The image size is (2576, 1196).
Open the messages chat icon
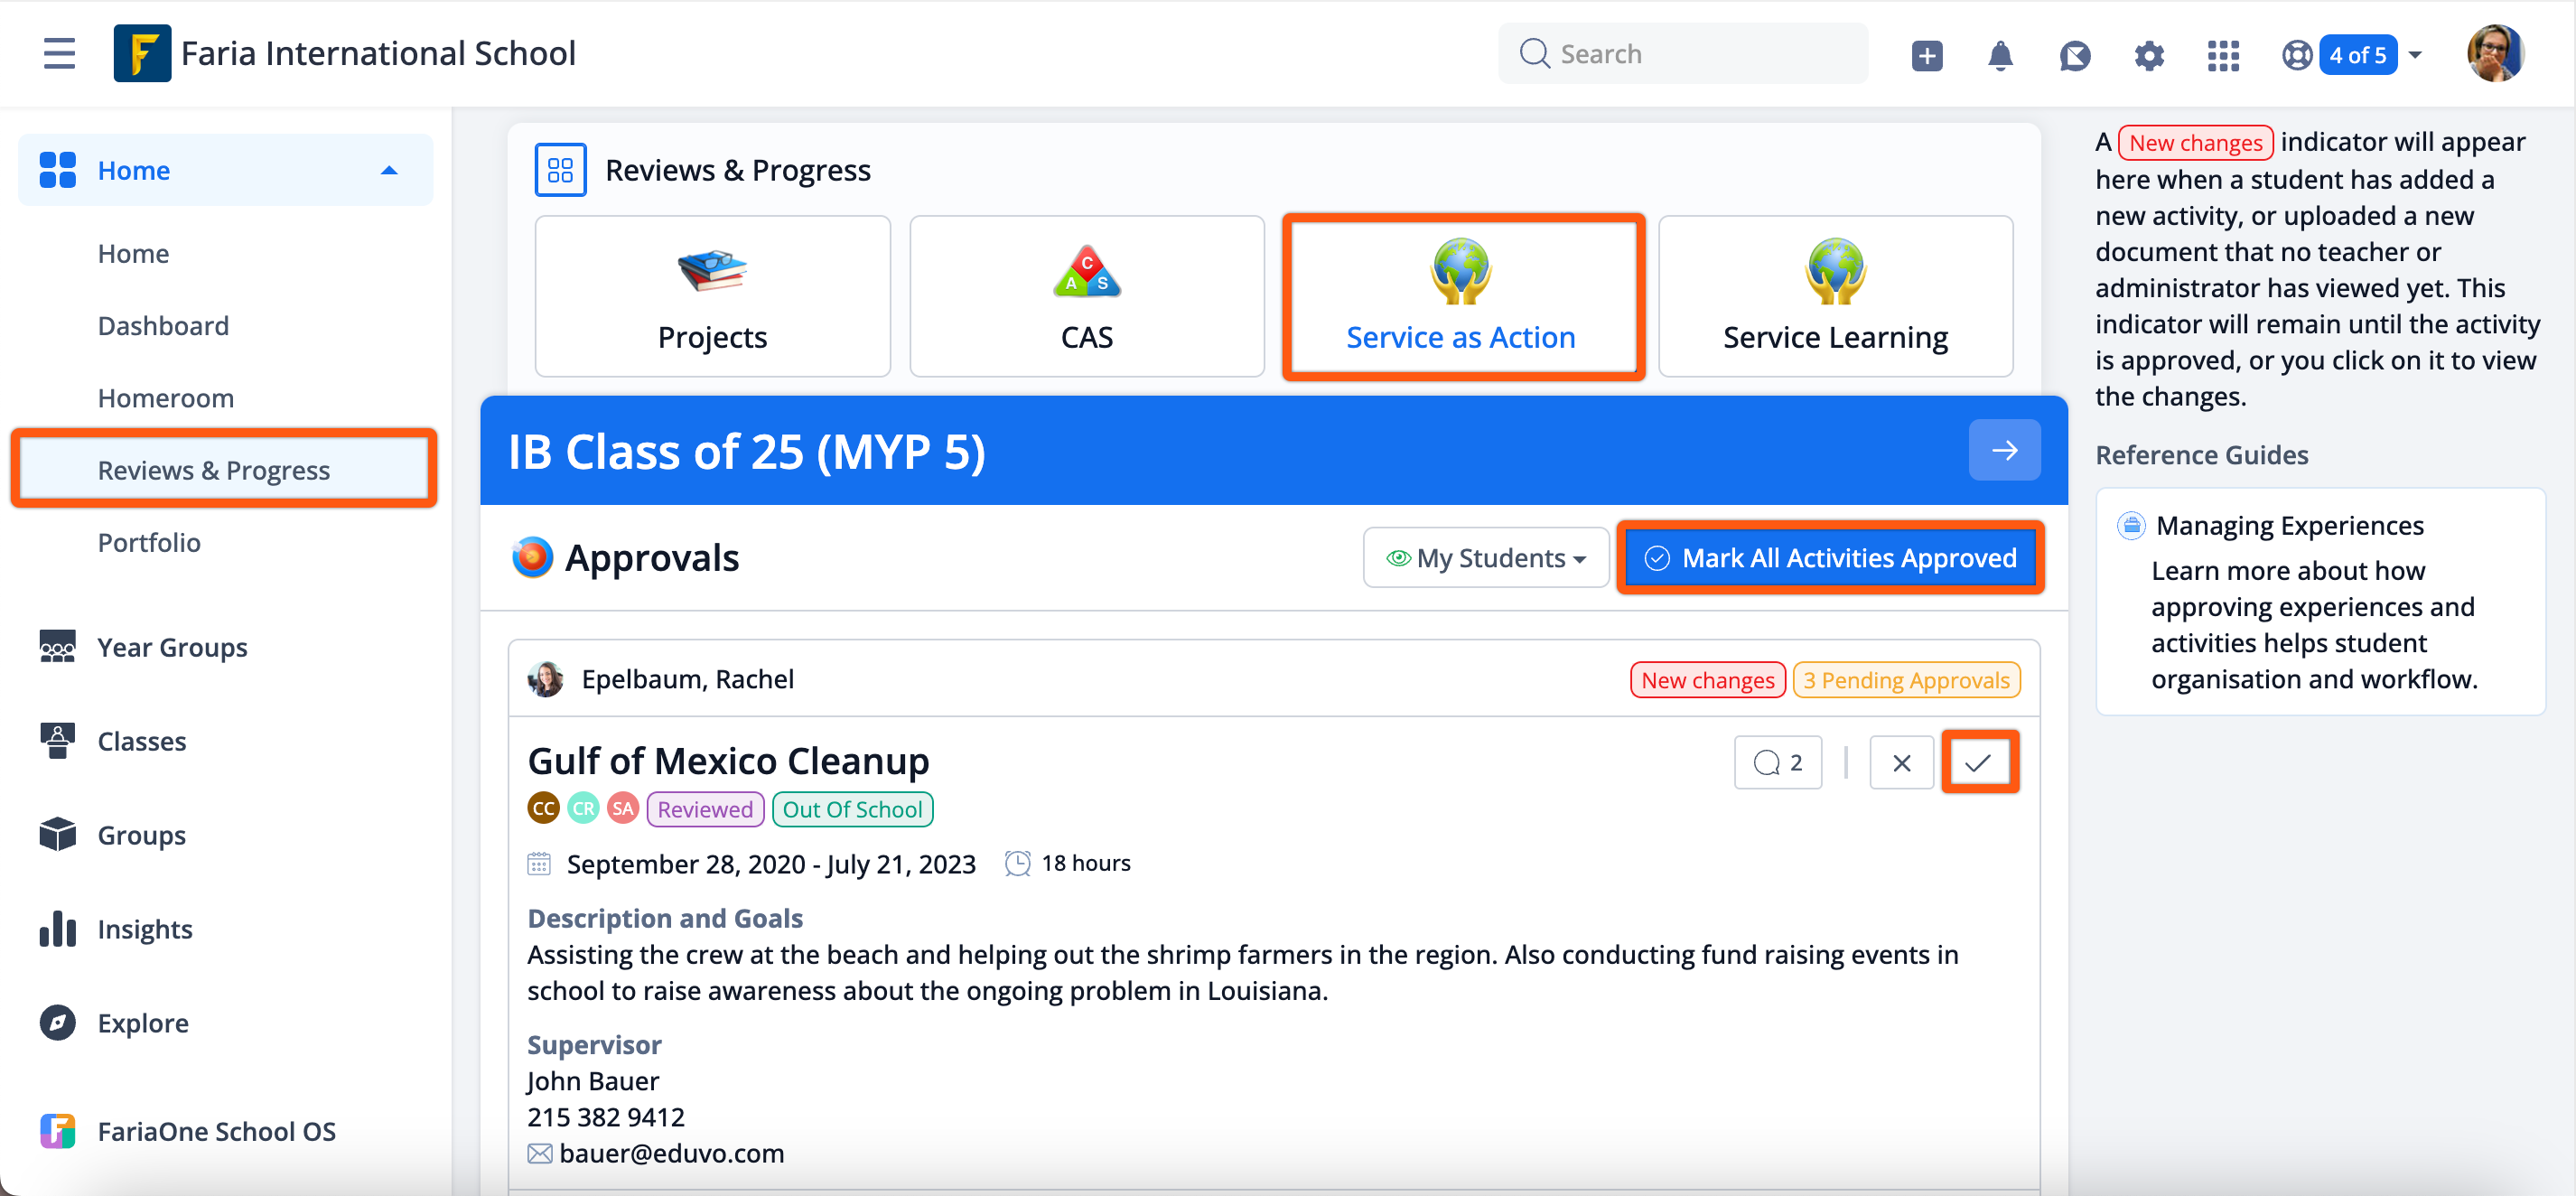[2075, 55]
